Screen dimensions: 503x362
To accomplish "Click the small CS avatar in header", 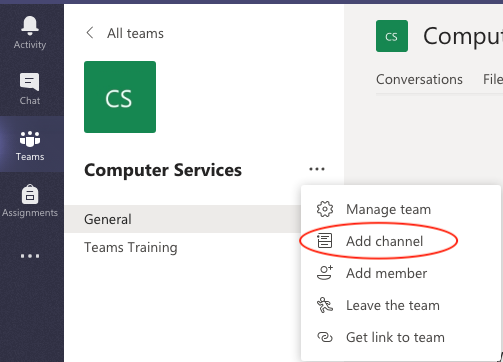I will [x=392, y=36].
